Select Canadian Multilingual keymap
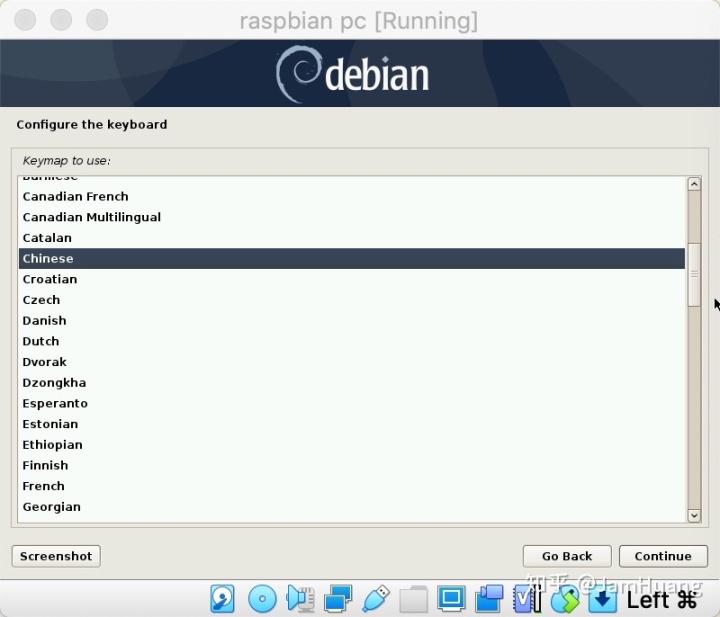This screenshot has height=617, width=720. (352, 217)
